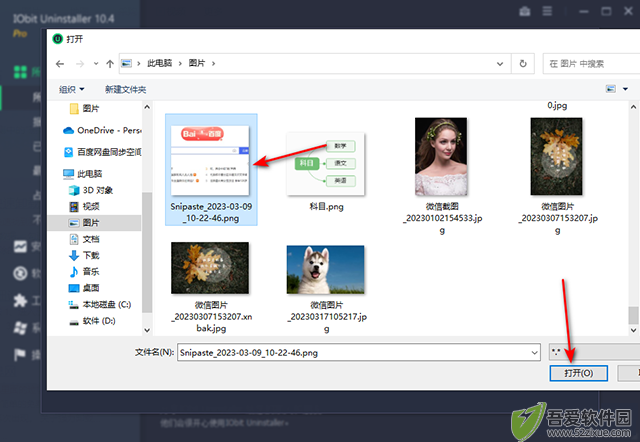This screenshot has height=442, width=640.
Task: Select the yellow 图片 folder in sidebar
Action: coord(84,109)
